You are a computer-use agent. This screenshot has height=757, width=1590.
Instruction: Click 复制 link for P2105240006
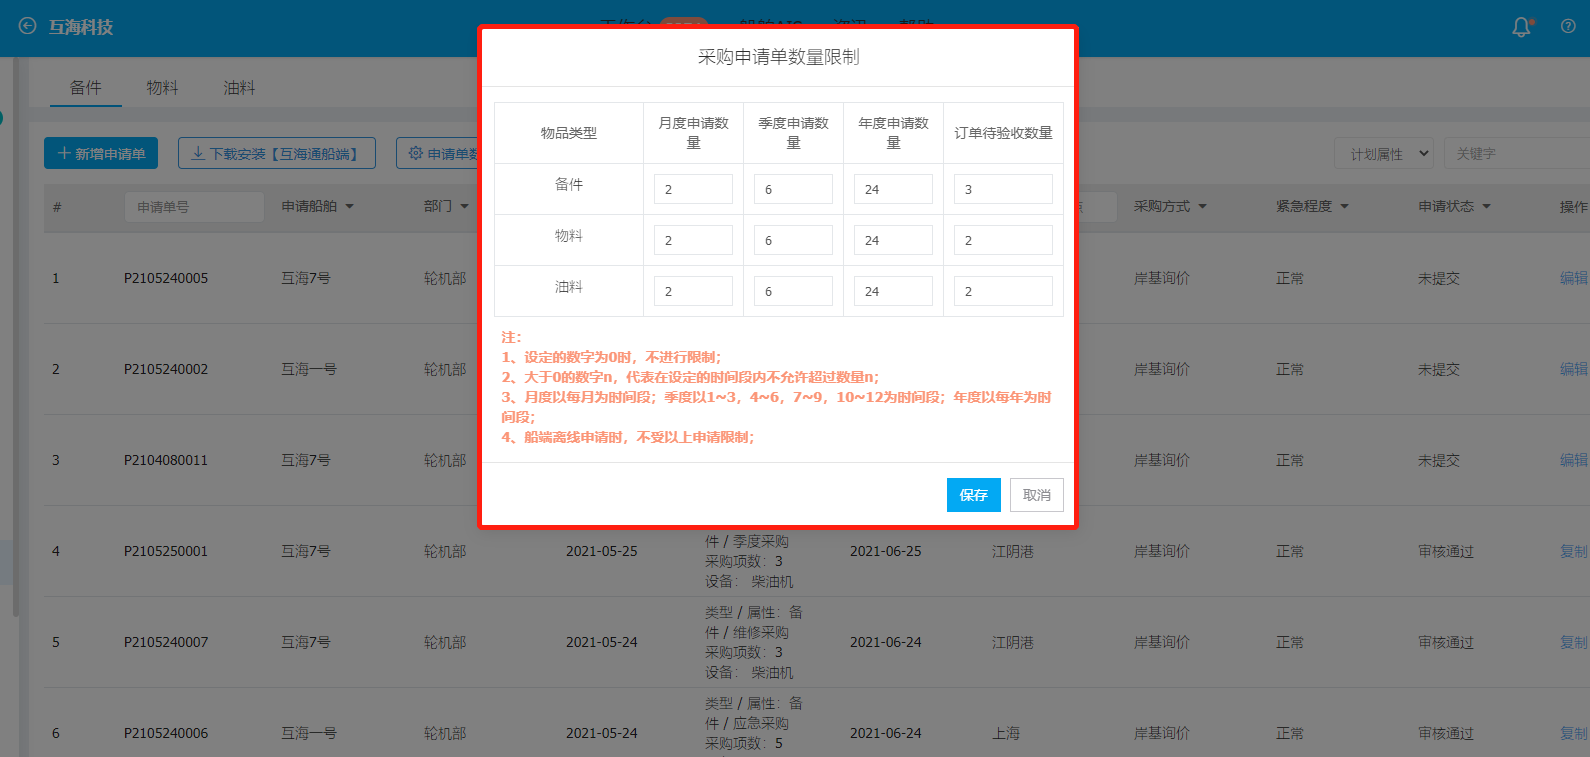pyautogui.click(x=1574, y=733)
